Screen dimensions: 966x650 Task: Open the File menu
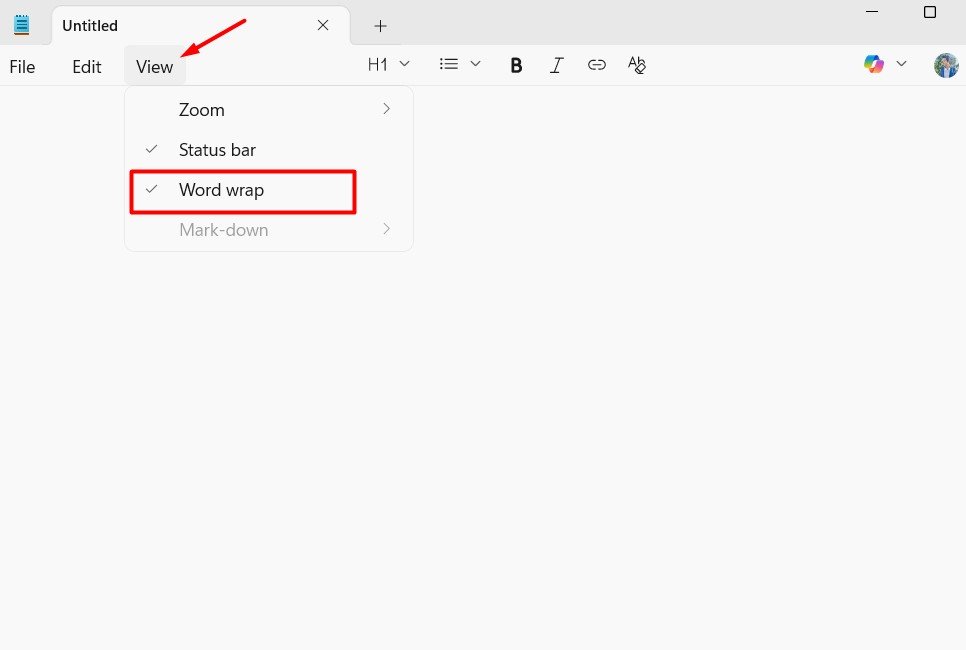click(x=22, y=67)
